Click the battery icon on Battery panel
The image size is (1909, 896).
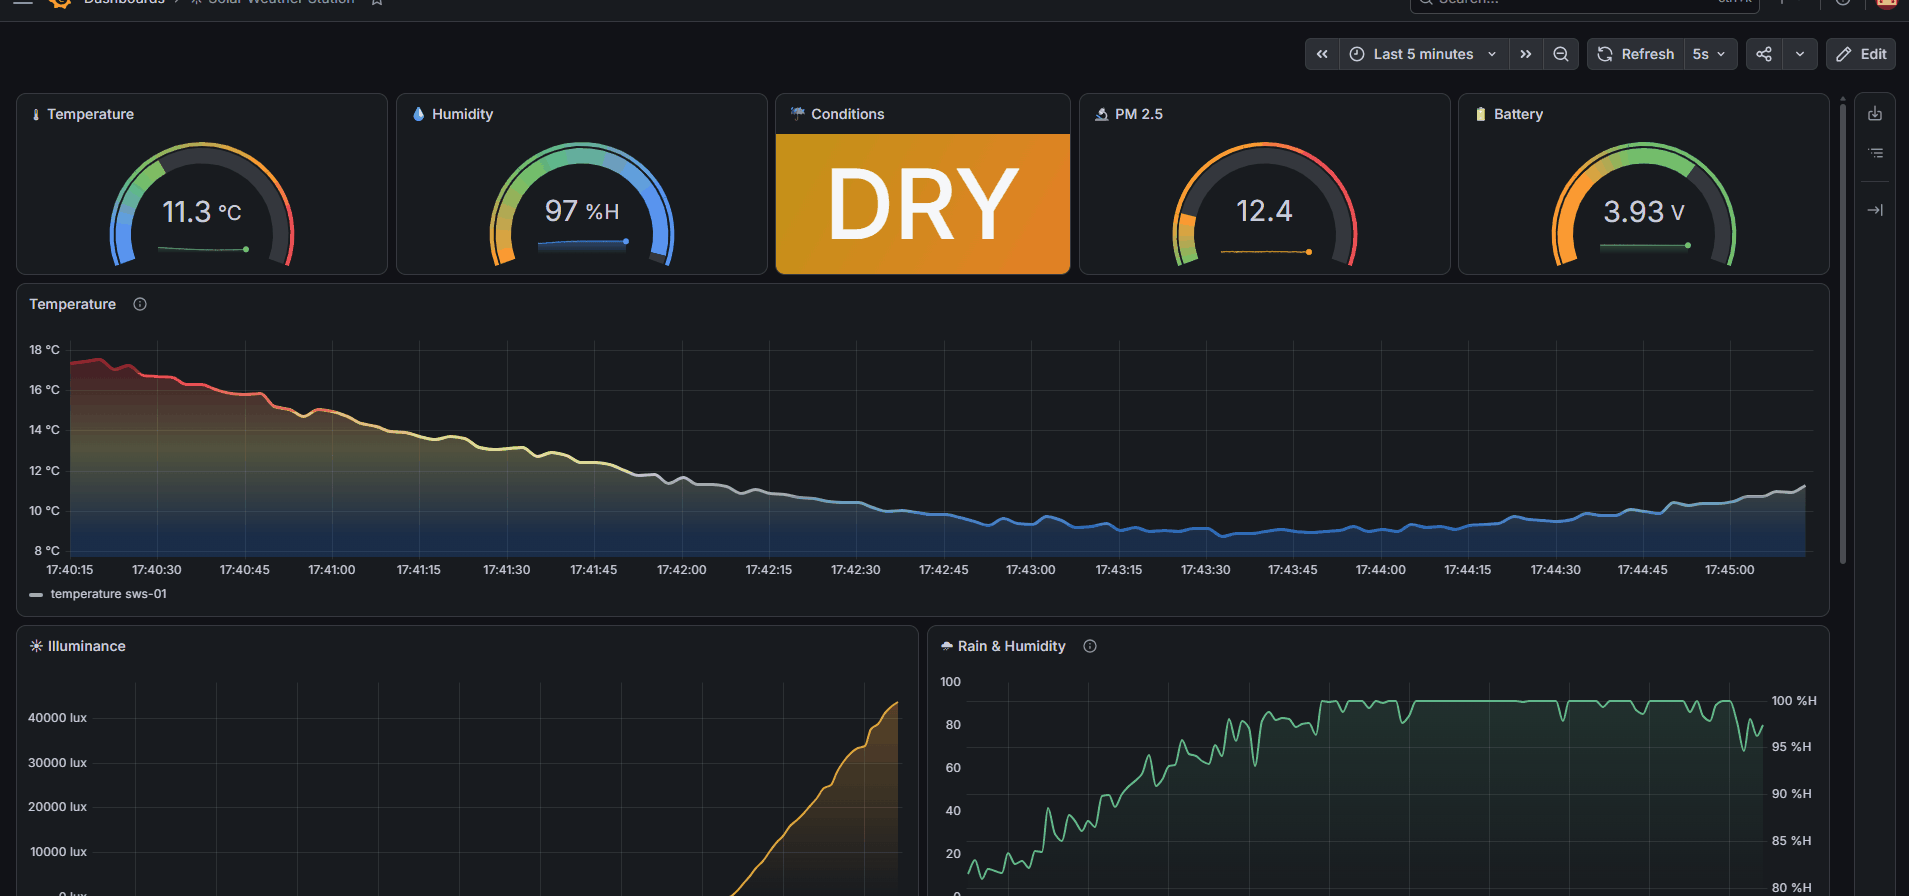[x=1481, y=114]
